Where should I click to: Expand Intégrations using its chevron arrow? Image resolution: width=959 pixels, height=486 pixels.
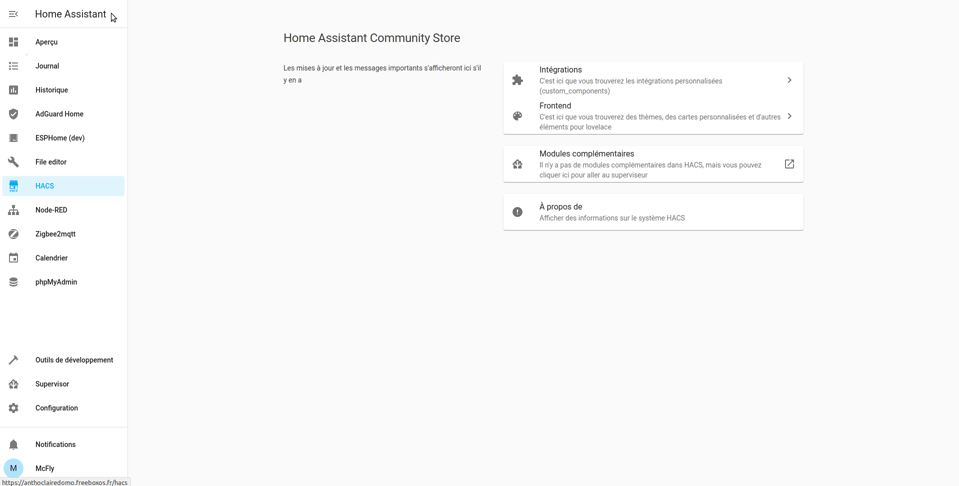click(x=790, y=80)
